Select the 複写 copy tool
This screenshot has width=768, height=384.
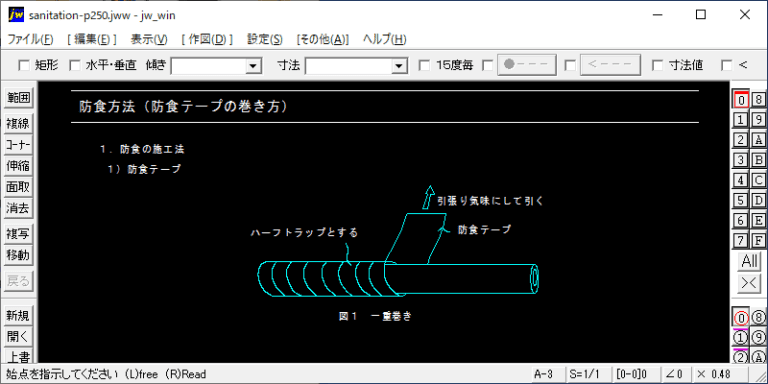(18, 234)
